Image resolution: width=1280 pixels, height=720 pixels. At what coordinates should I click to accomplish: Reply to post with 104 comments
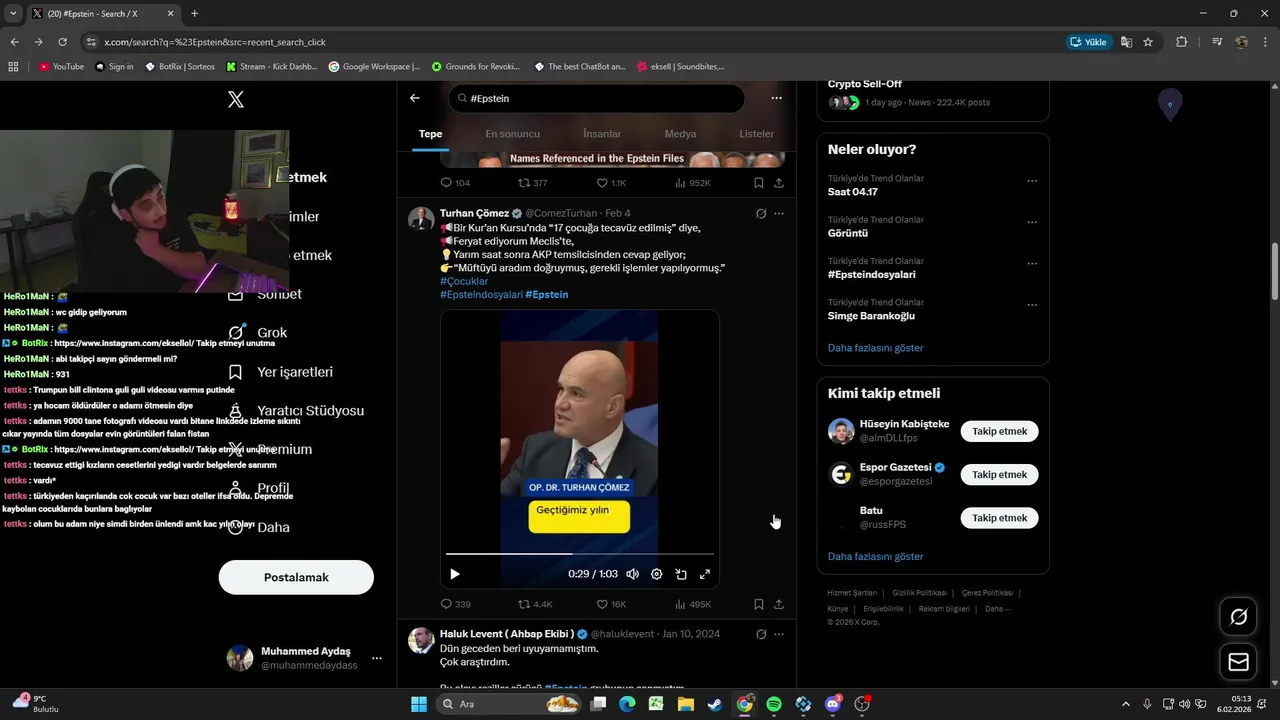(455, 183)
